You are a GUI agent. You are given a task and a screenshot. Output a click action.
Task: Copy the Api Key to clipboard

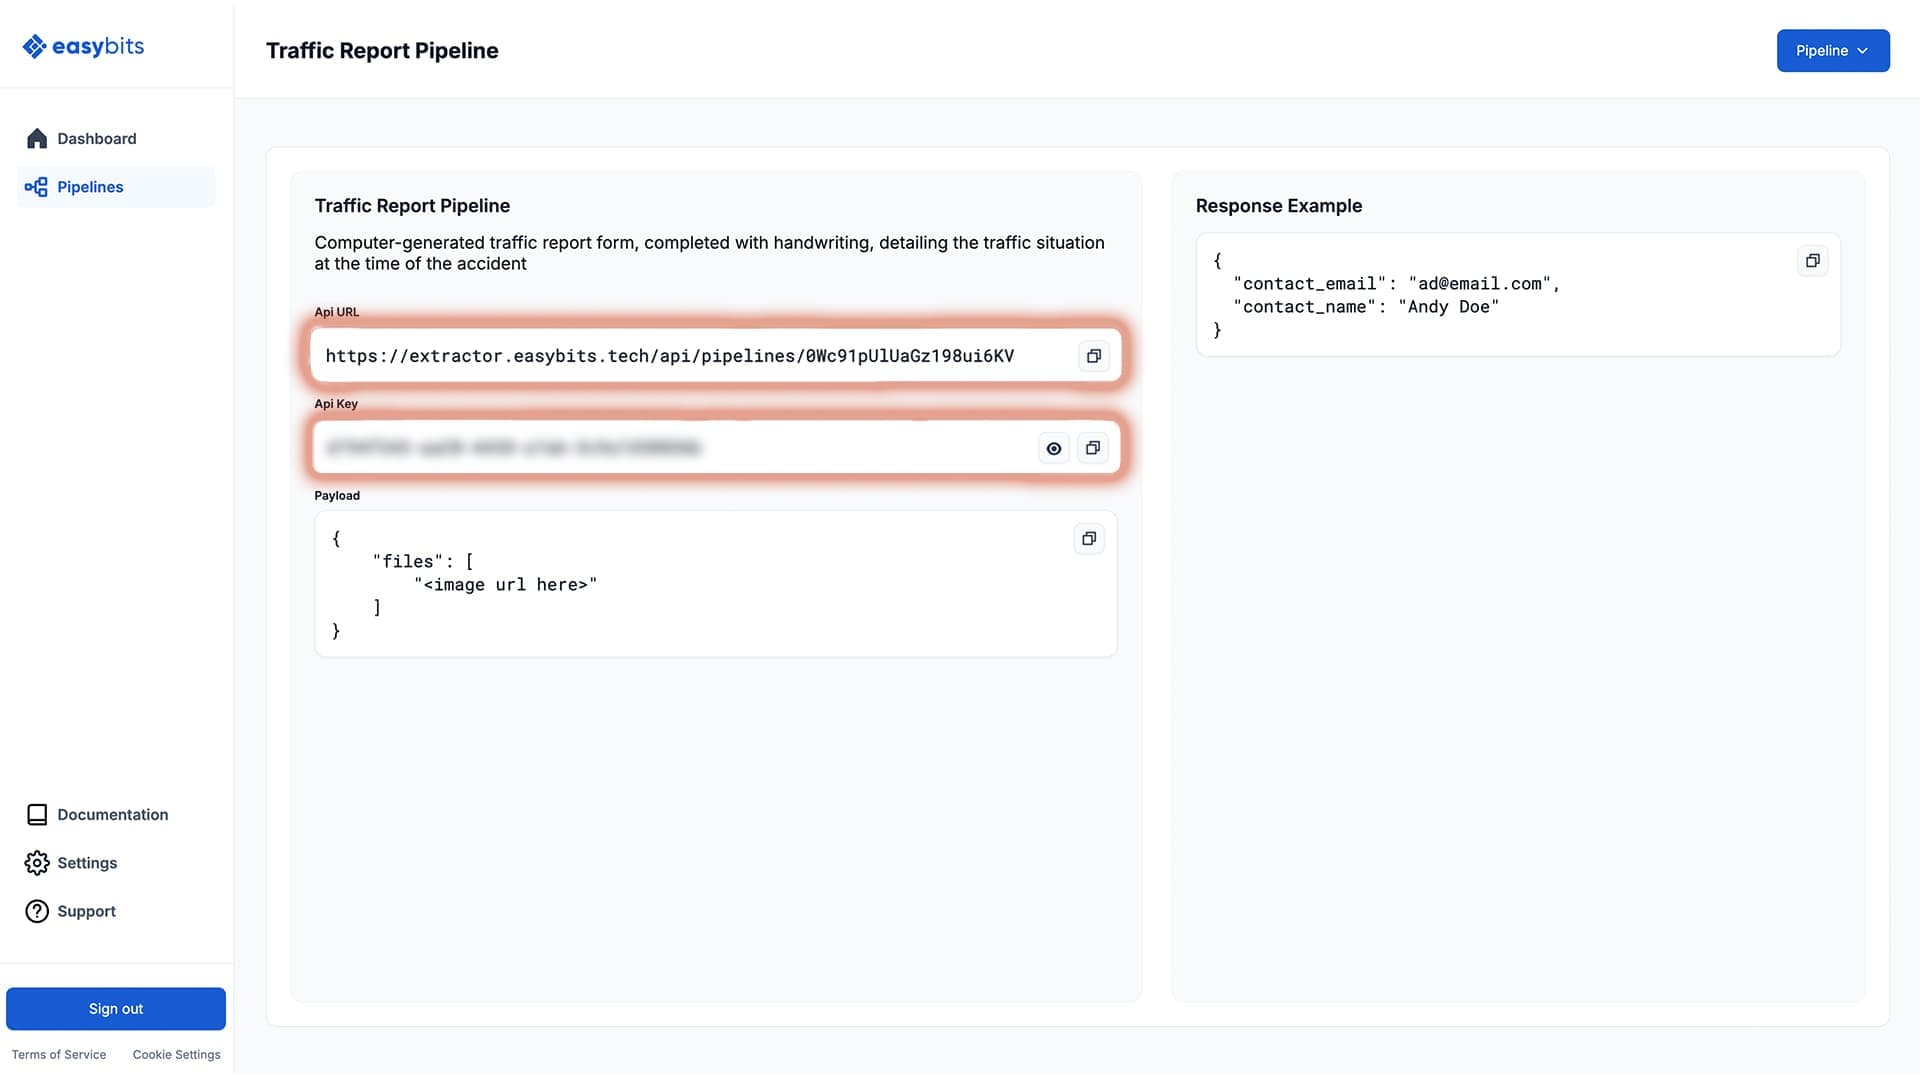[1092, 448]
